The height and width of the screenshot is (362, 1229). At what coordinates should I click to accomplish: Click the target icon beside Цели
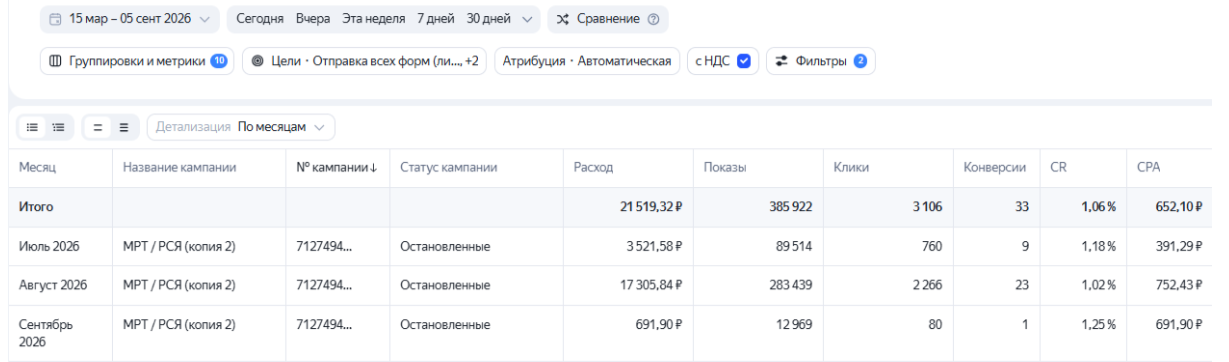[257, 61]
